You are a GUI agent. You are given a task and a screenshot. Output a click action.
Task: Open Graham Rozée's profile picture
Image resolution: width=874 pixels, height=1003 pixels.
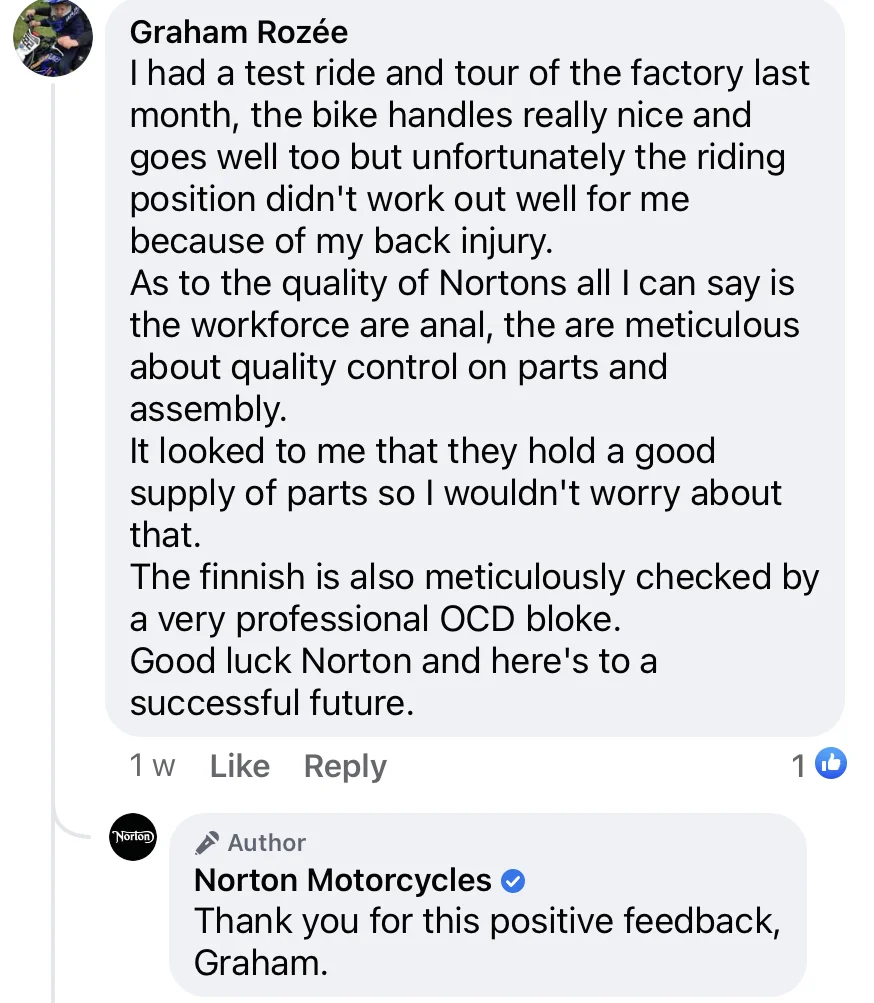(x=52, y=39)
